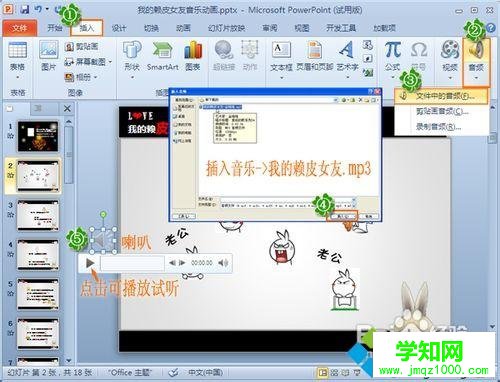Choose Audio from File (文件中的音频)
500x382 pixels.
click(x=441, y=96)
